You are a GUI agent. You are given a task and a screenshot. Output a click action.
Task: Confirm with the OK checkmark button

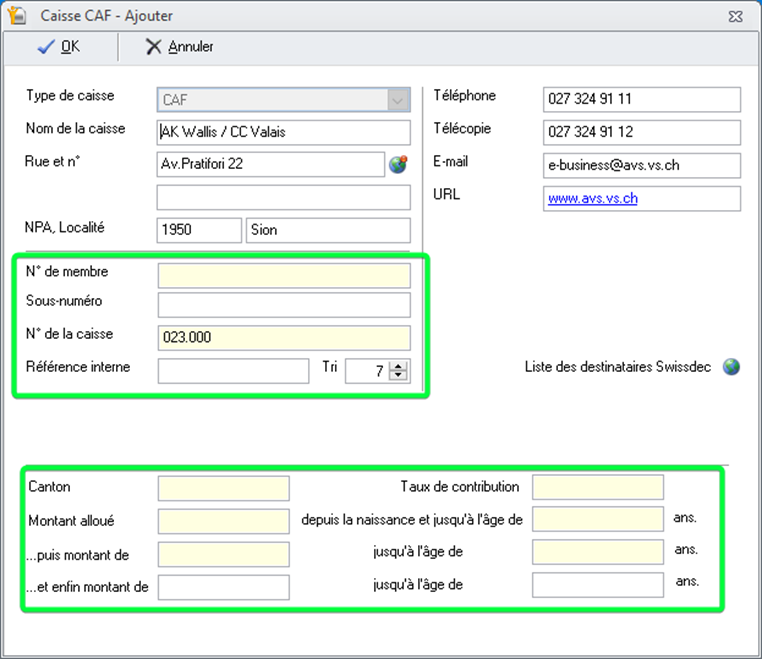(58, 47)
